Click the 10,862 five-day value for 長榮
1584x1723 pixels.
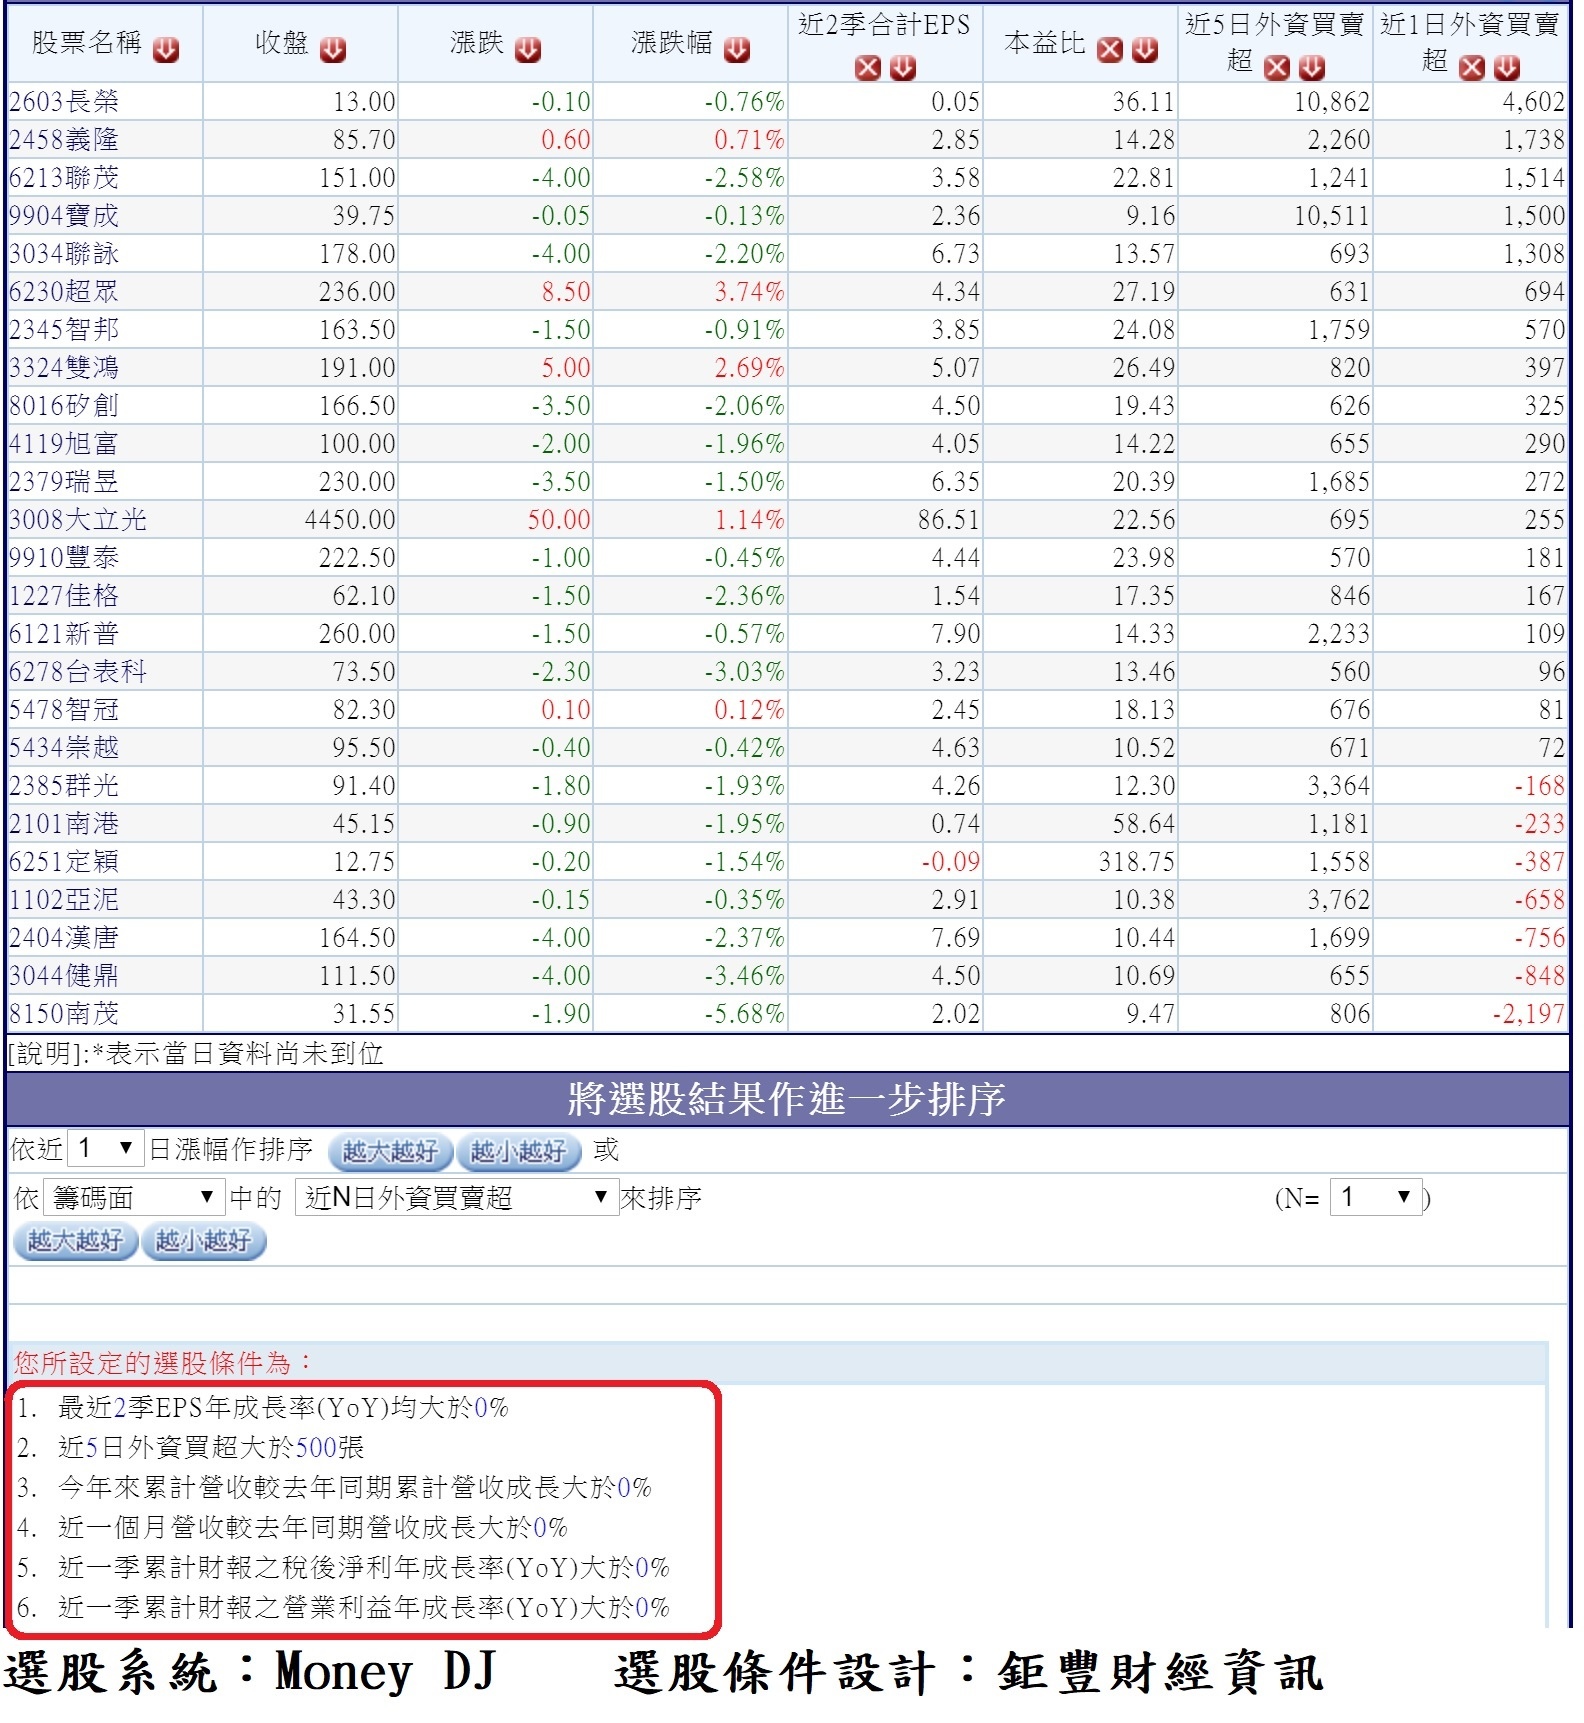[1332, 101]
